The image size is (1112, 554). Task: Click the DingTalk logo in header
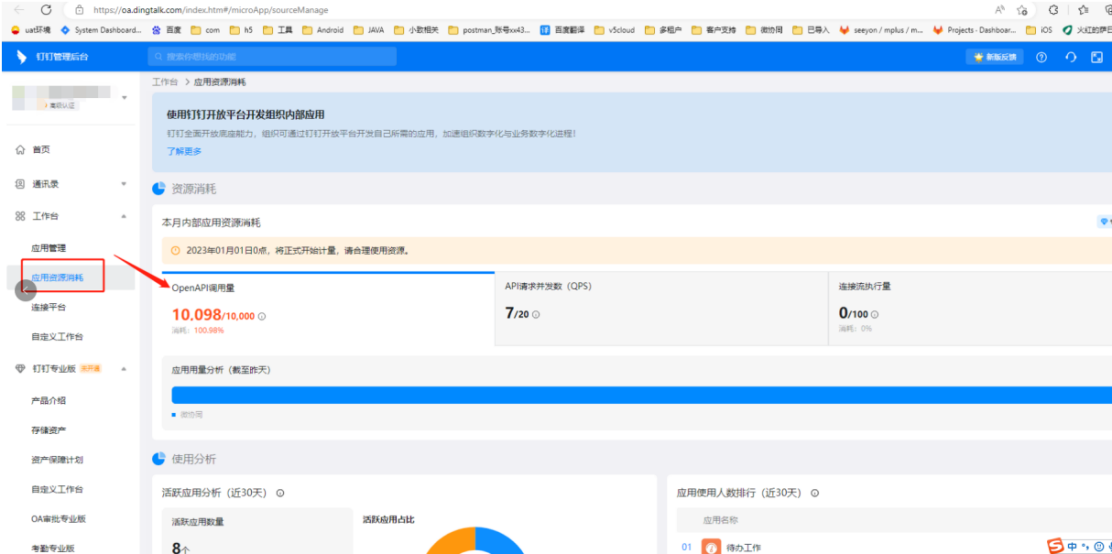coord(21,57)
